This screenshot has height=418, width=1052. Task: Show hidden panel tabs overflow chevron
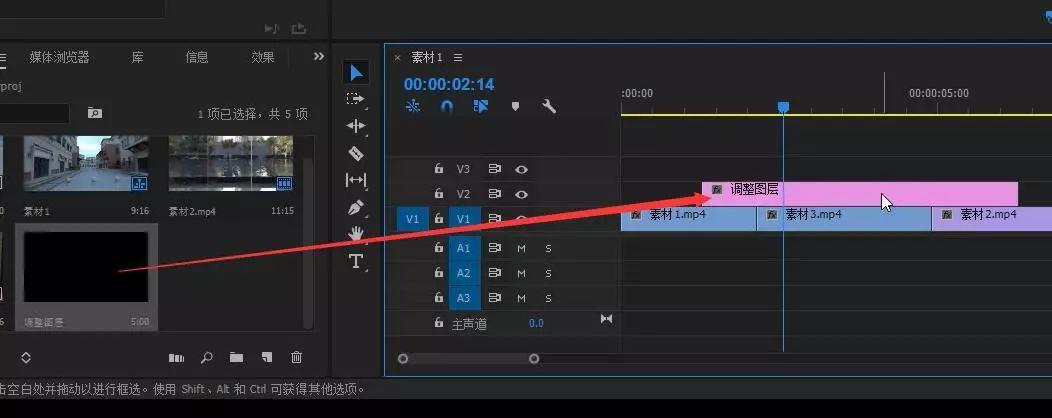point(319,57)
